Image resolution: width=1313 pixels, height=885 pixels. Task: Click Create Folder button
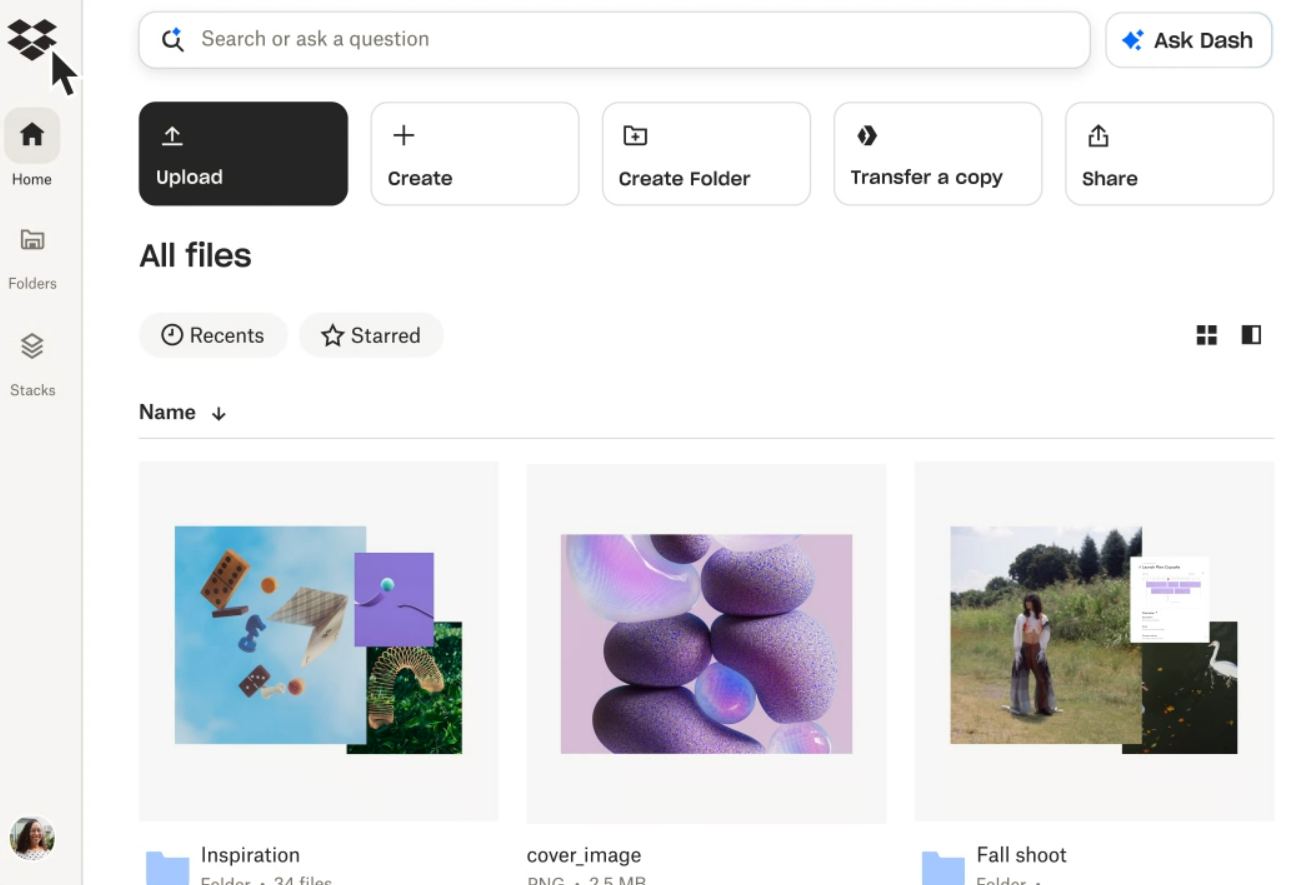[x=706, y=154]
